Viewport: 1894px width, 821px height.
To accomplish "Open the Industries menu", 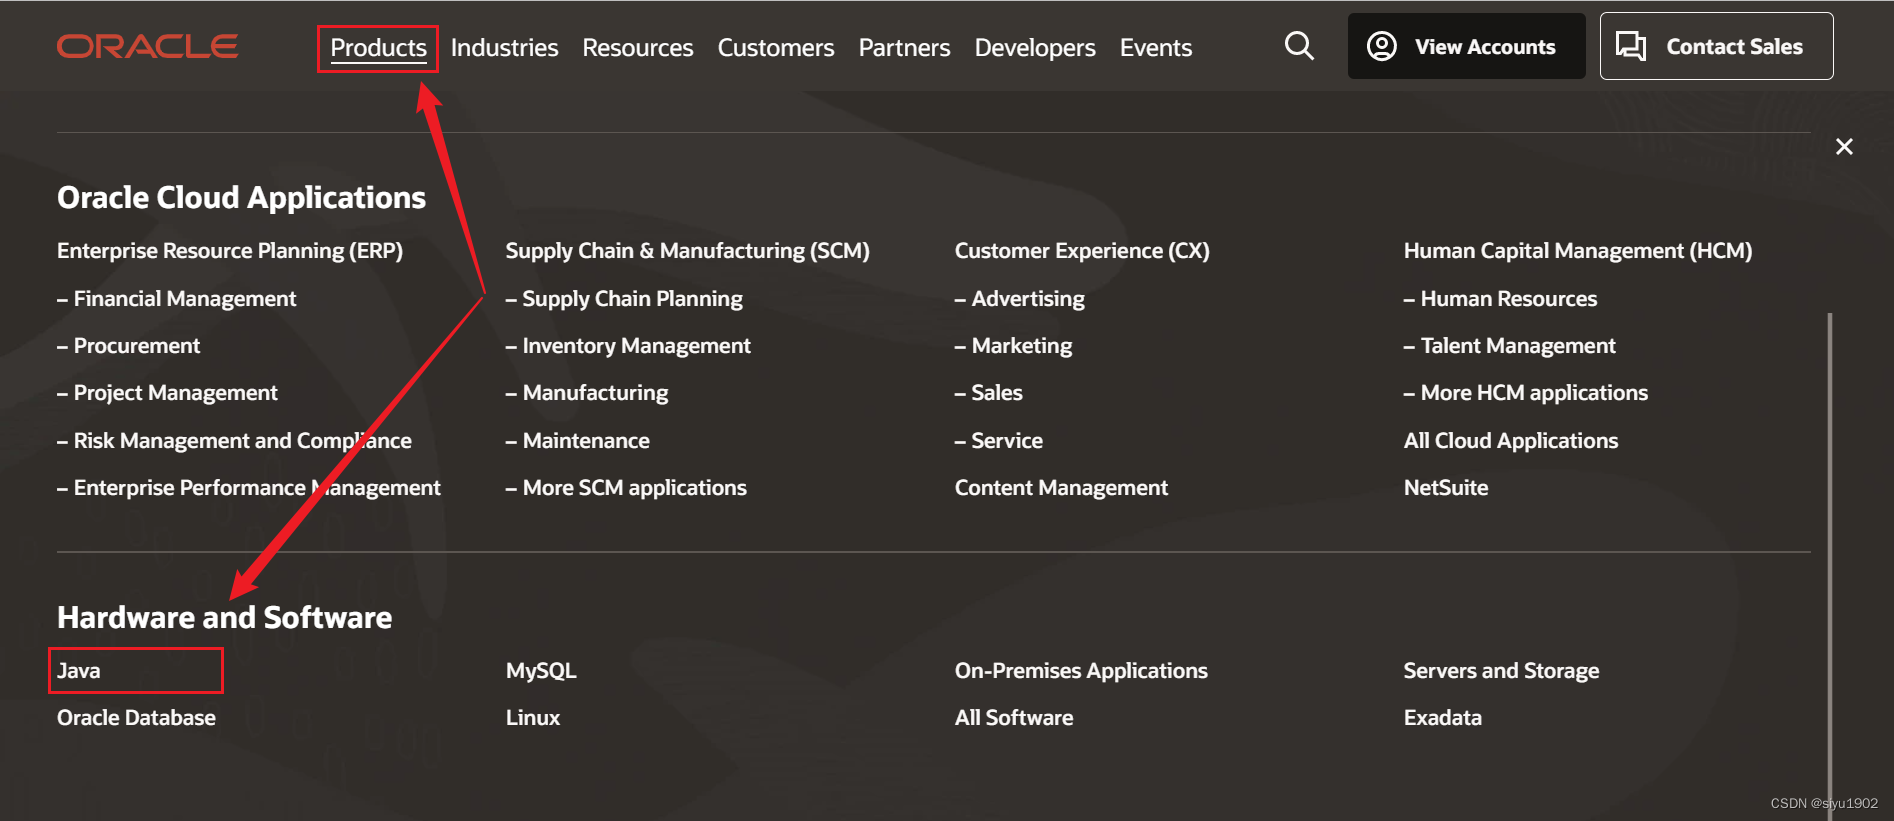I will coord(504,48).
